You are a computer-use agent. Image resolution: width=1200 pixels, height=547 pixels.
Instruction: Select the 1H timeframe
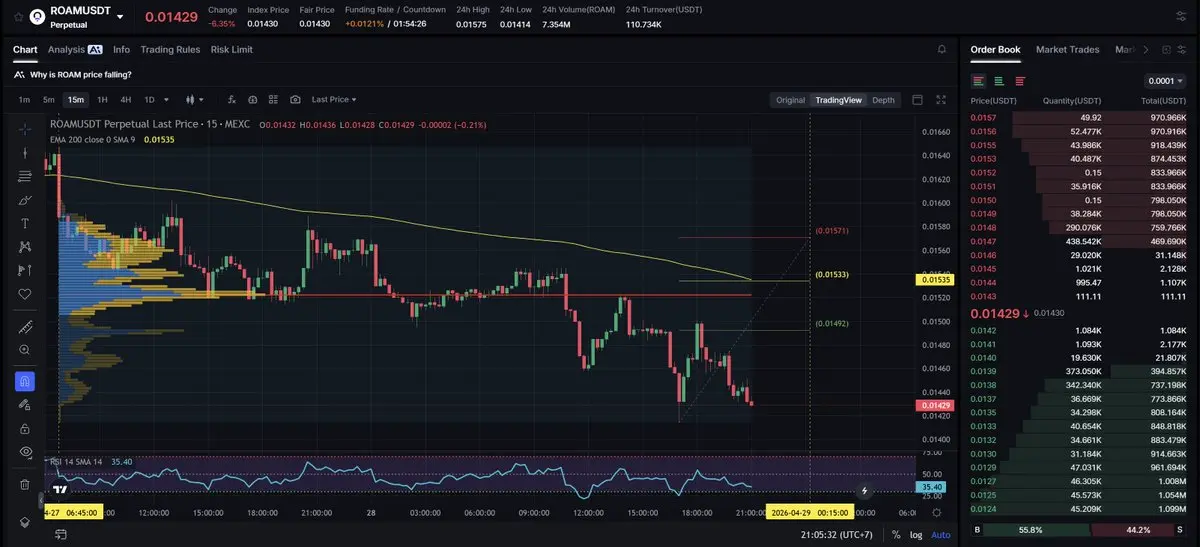pos(101,100)
